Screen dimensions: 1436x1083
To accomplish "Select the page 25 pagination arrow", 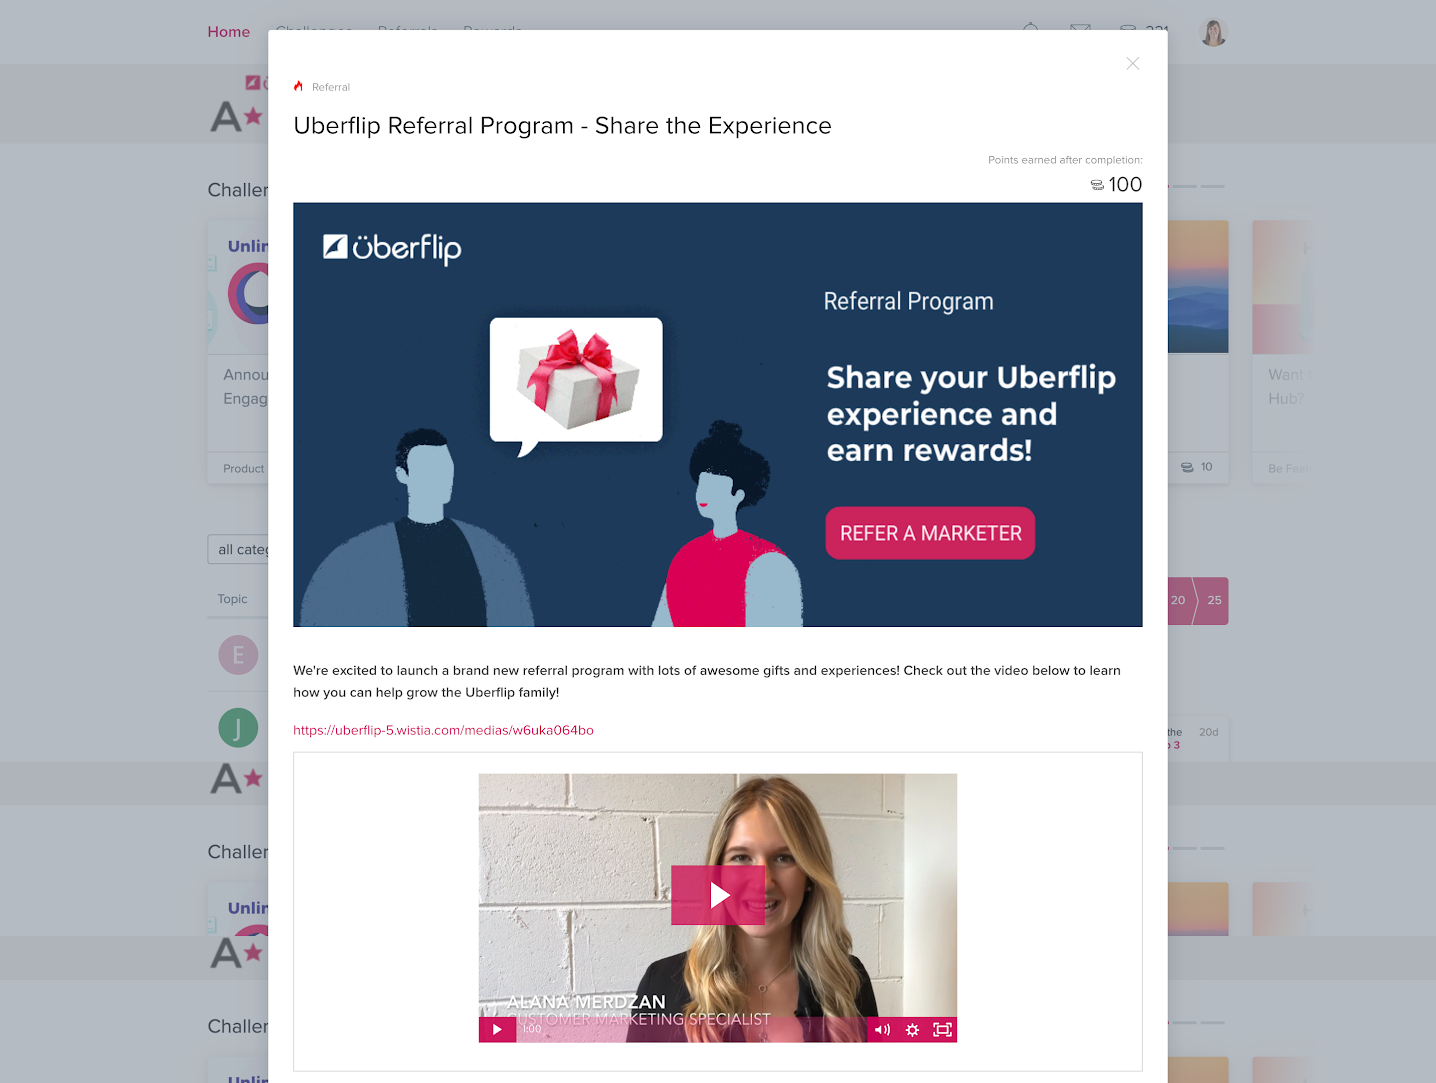I will tap(1213, 600).
